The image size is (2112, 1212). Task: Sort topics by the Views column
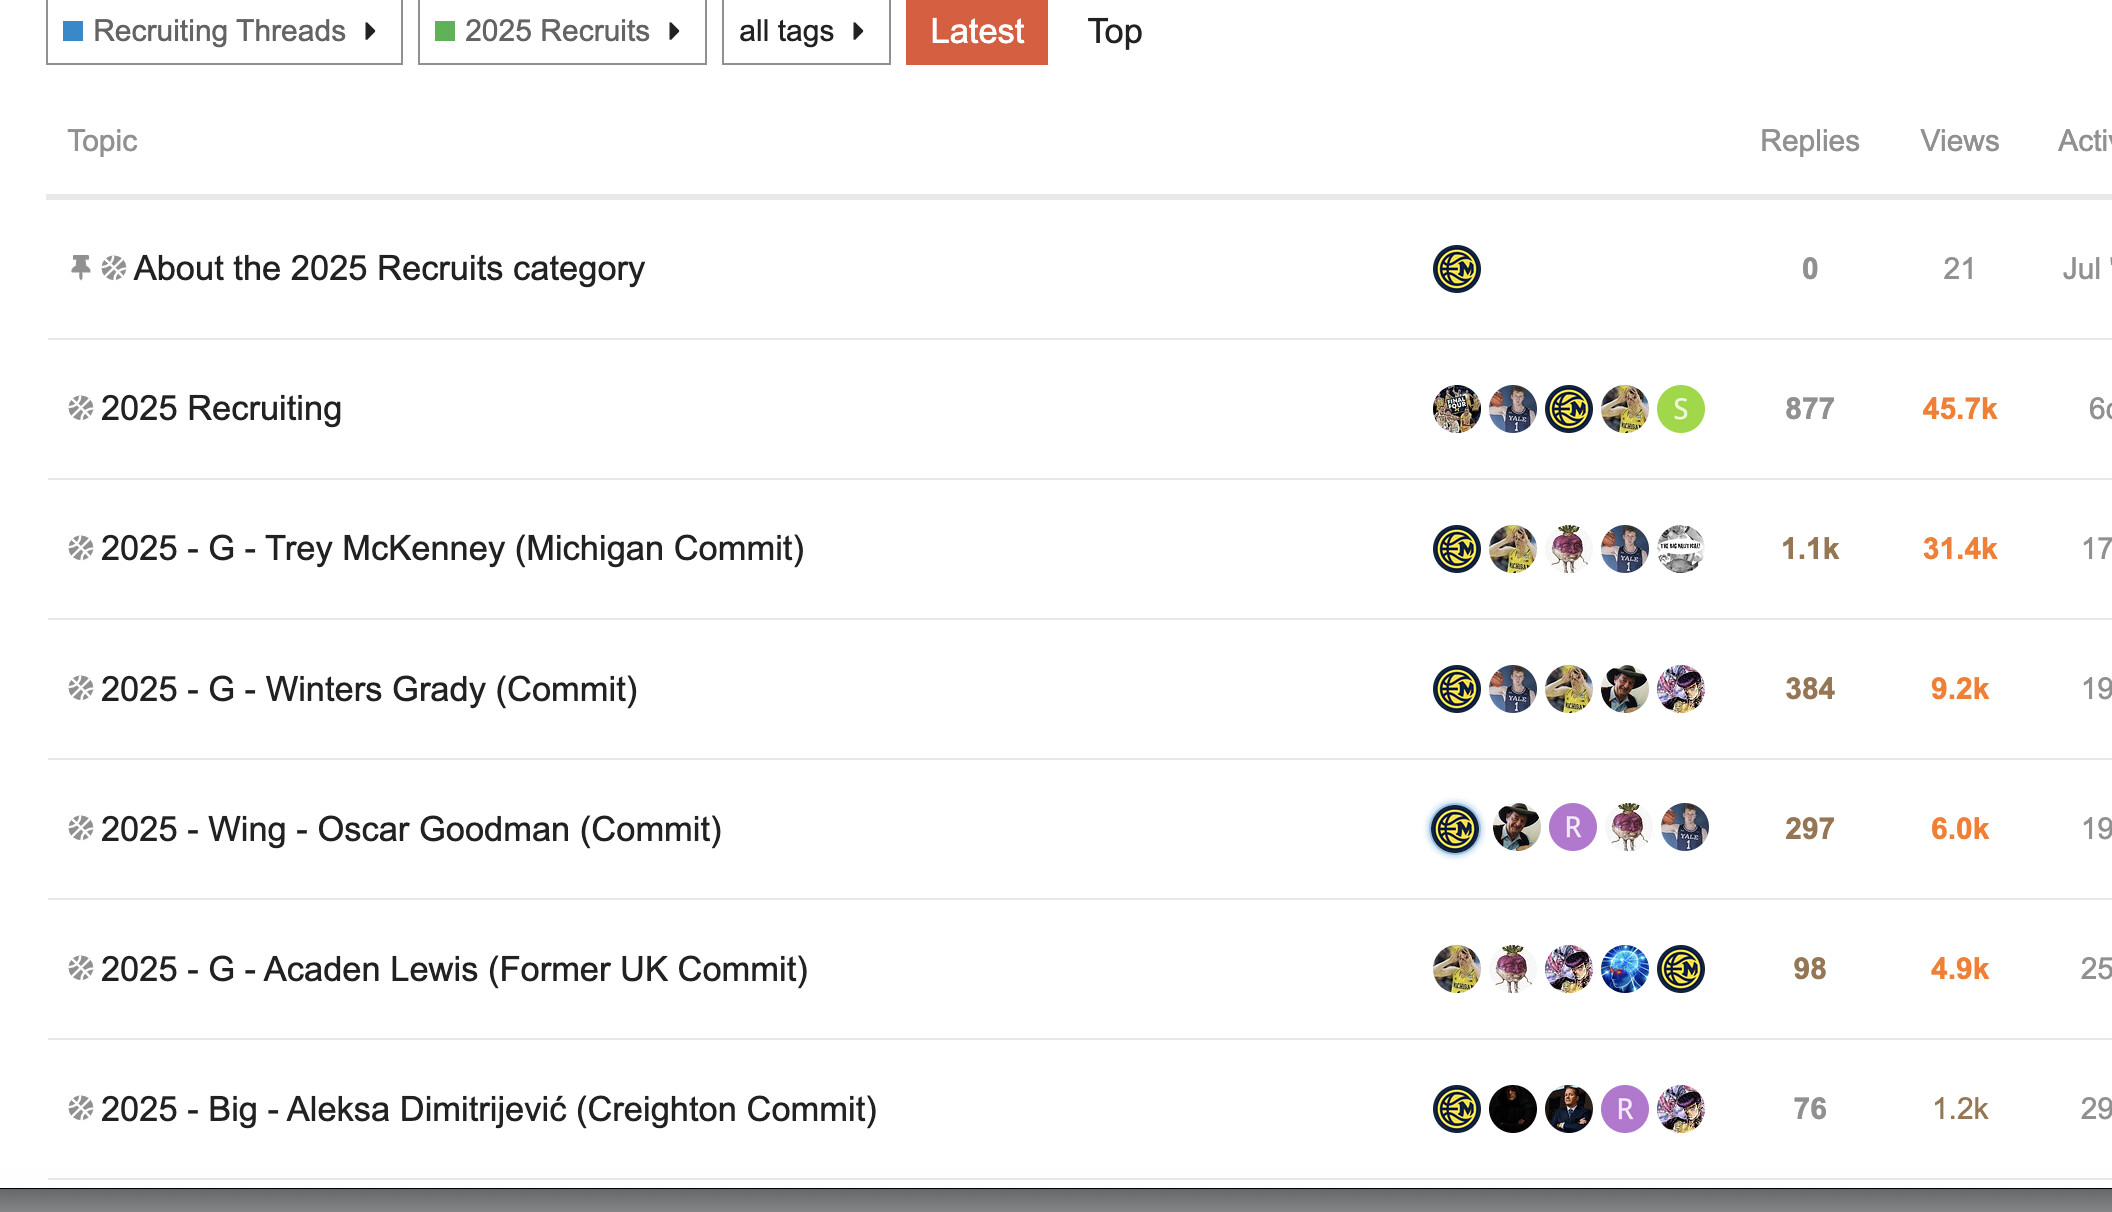coord(1959,141)
